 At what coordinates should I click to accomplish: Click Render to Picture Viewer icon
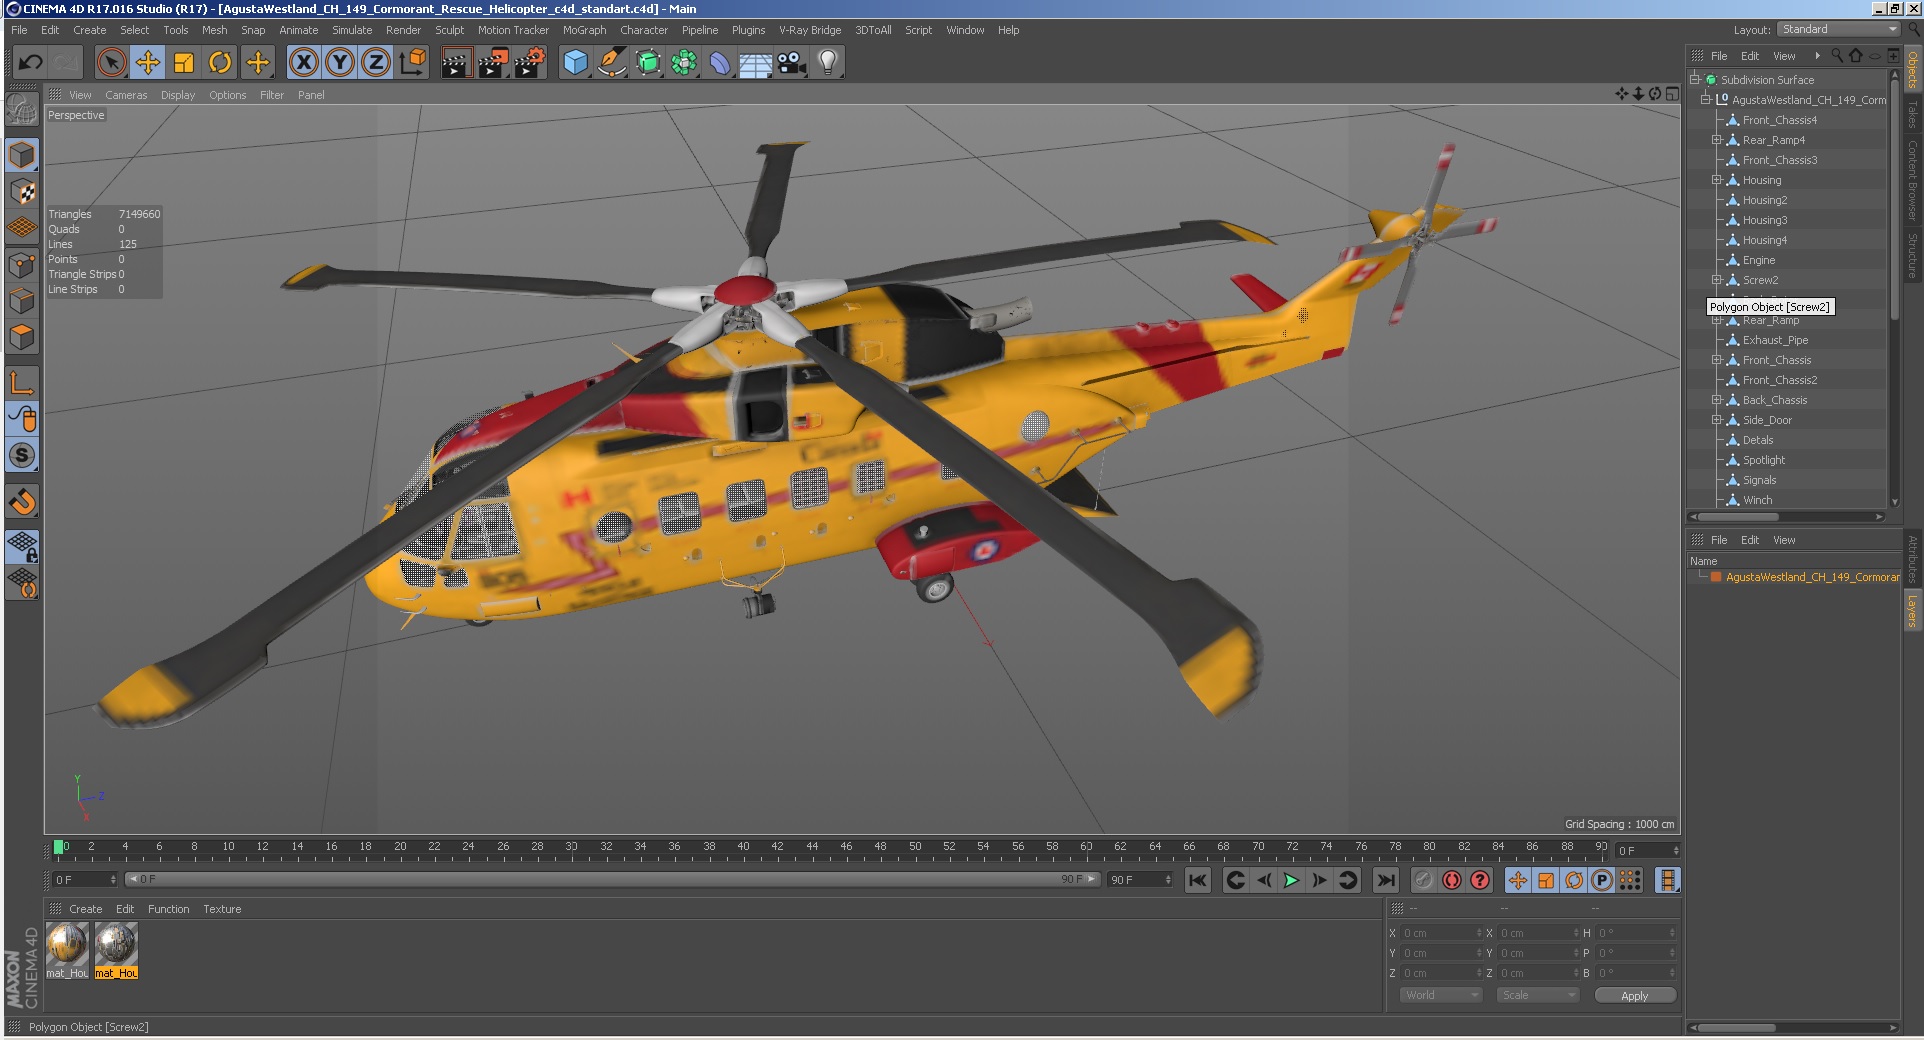tap(492, 63)
